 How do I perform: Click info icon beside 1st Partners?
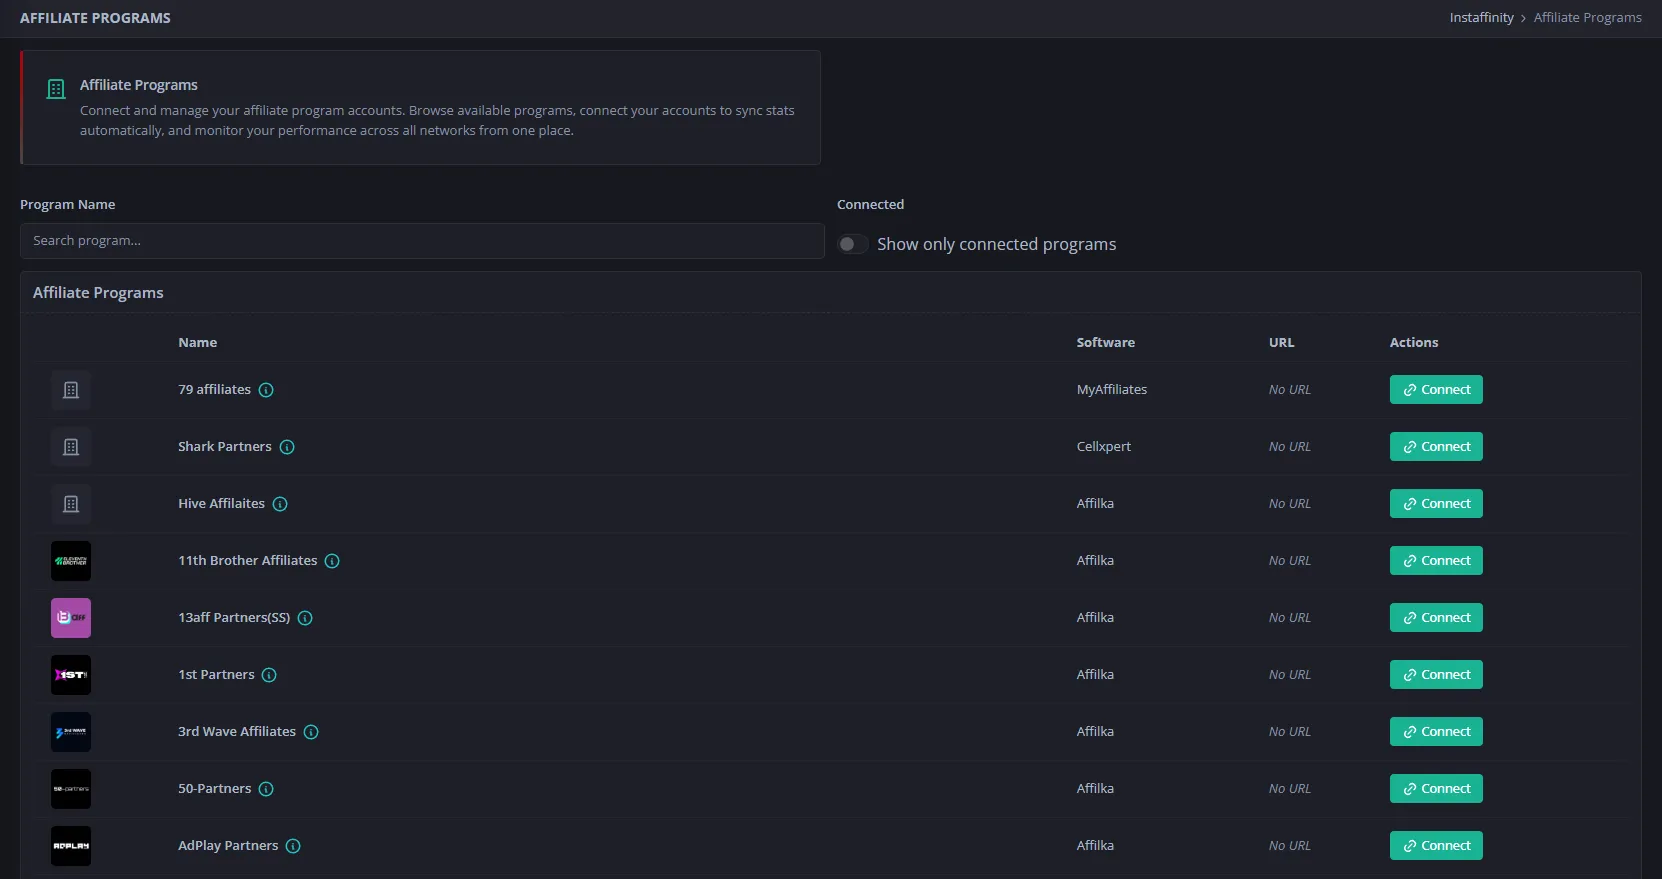click(269, 675)
